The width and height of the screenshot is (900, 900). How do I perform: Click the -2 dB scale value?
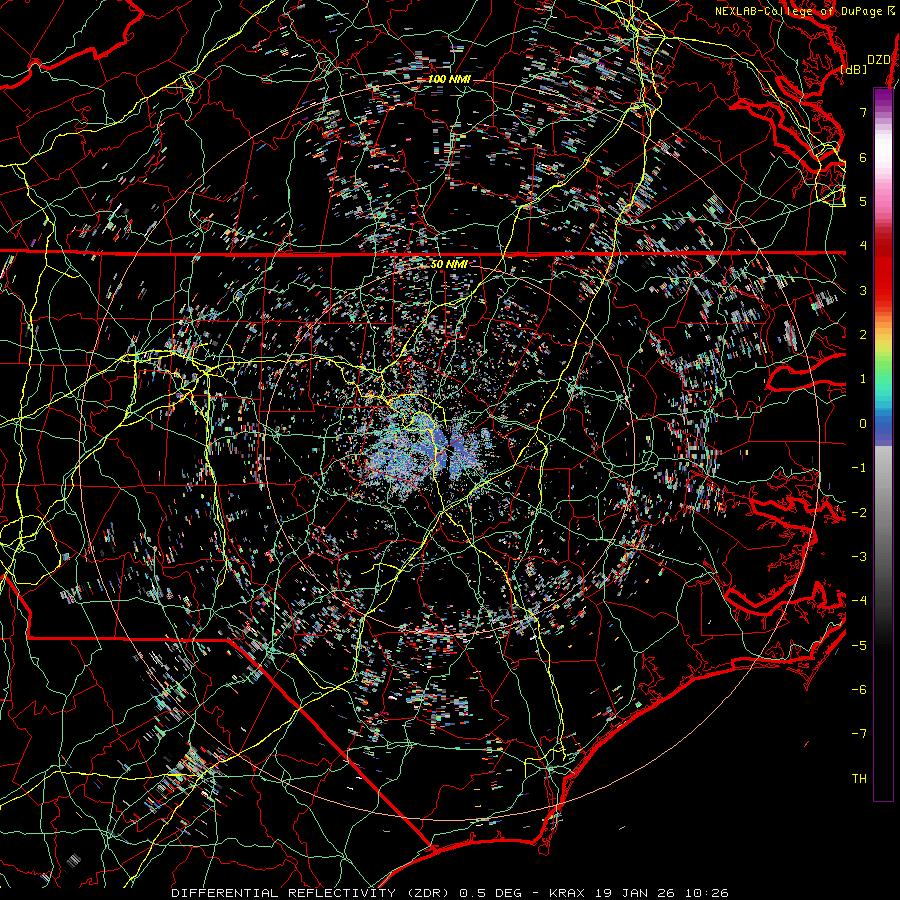click(x=859, y=512)
